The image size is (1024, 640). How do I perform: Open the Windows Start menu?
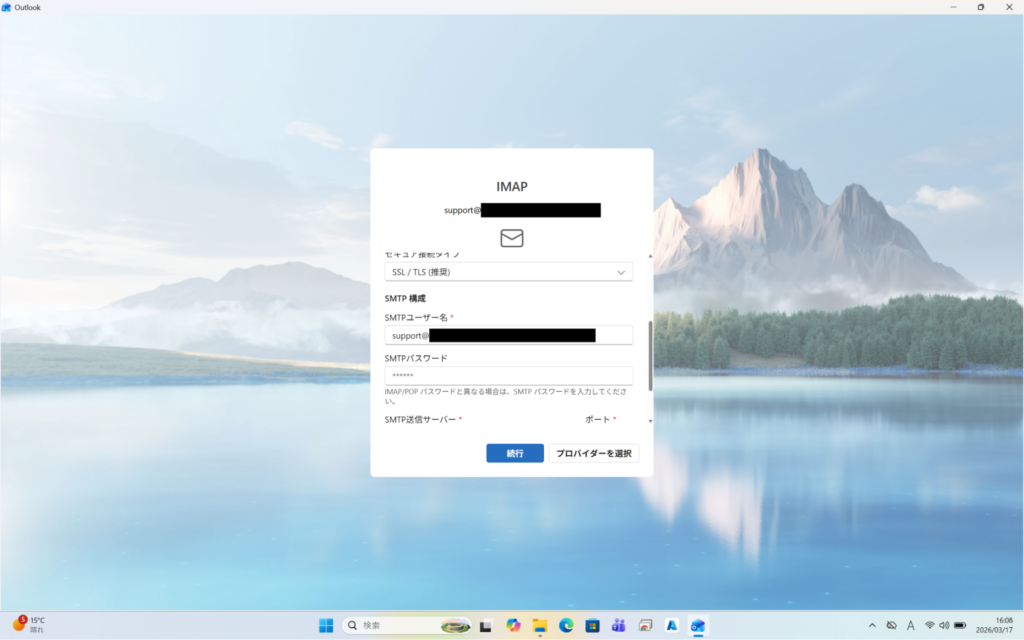326,625
